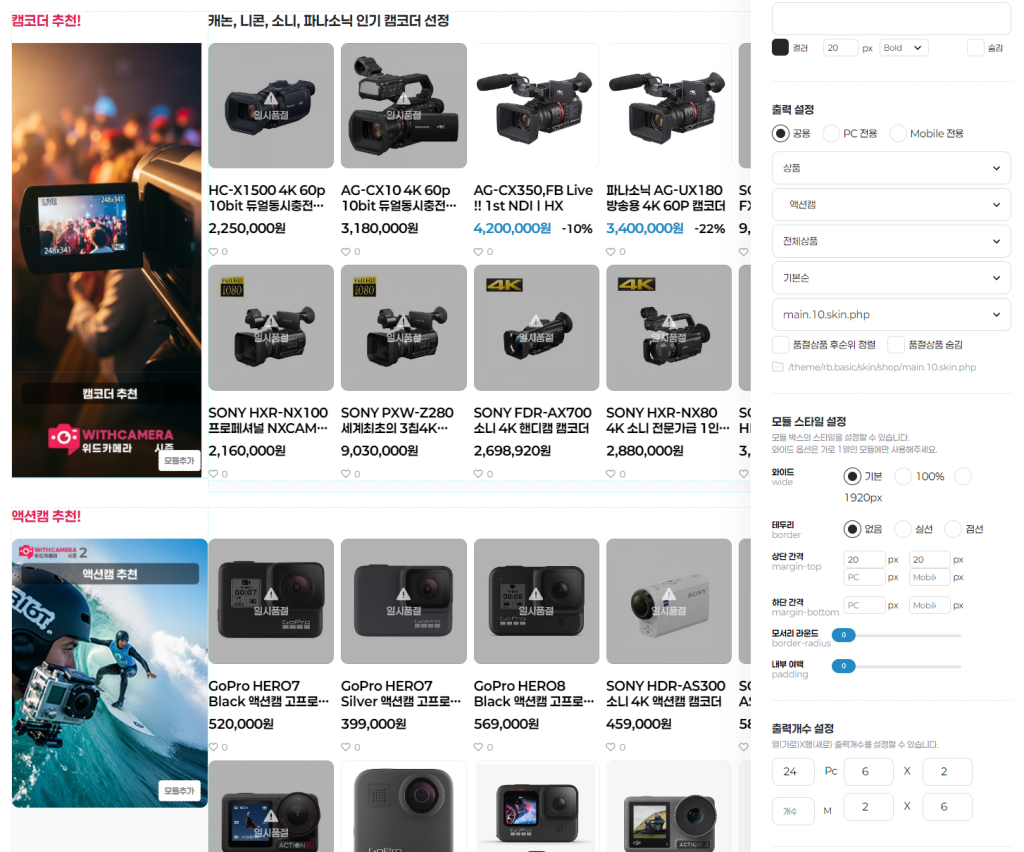Click the /theme/rb.basic/skin/shop/main.10.skin.php path text
The height and width of the screenshot is (852, 1024).
coord(882,367)
